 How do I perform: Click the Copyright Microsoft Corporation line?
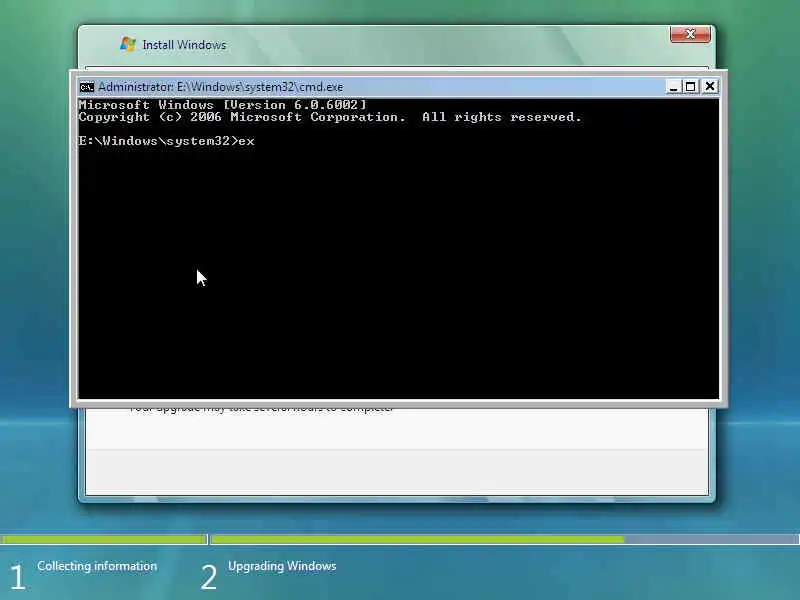coord(330,117)
